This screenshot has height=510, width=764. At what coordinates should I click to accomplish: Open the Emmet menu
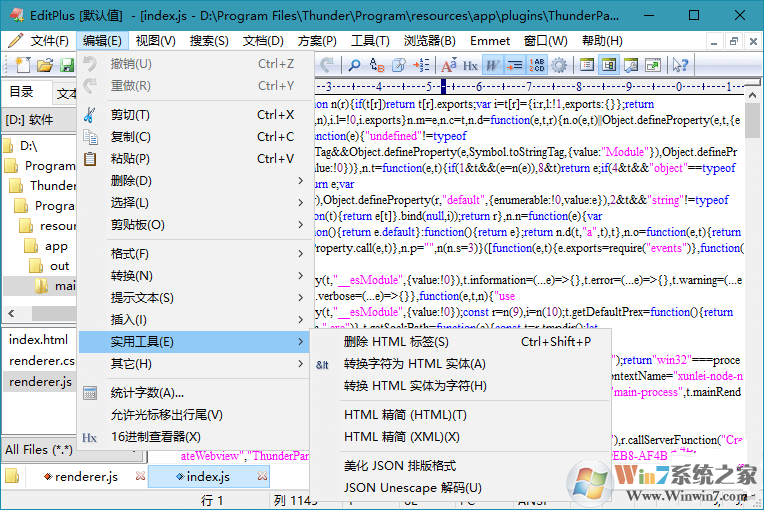[x=490, y=41]
